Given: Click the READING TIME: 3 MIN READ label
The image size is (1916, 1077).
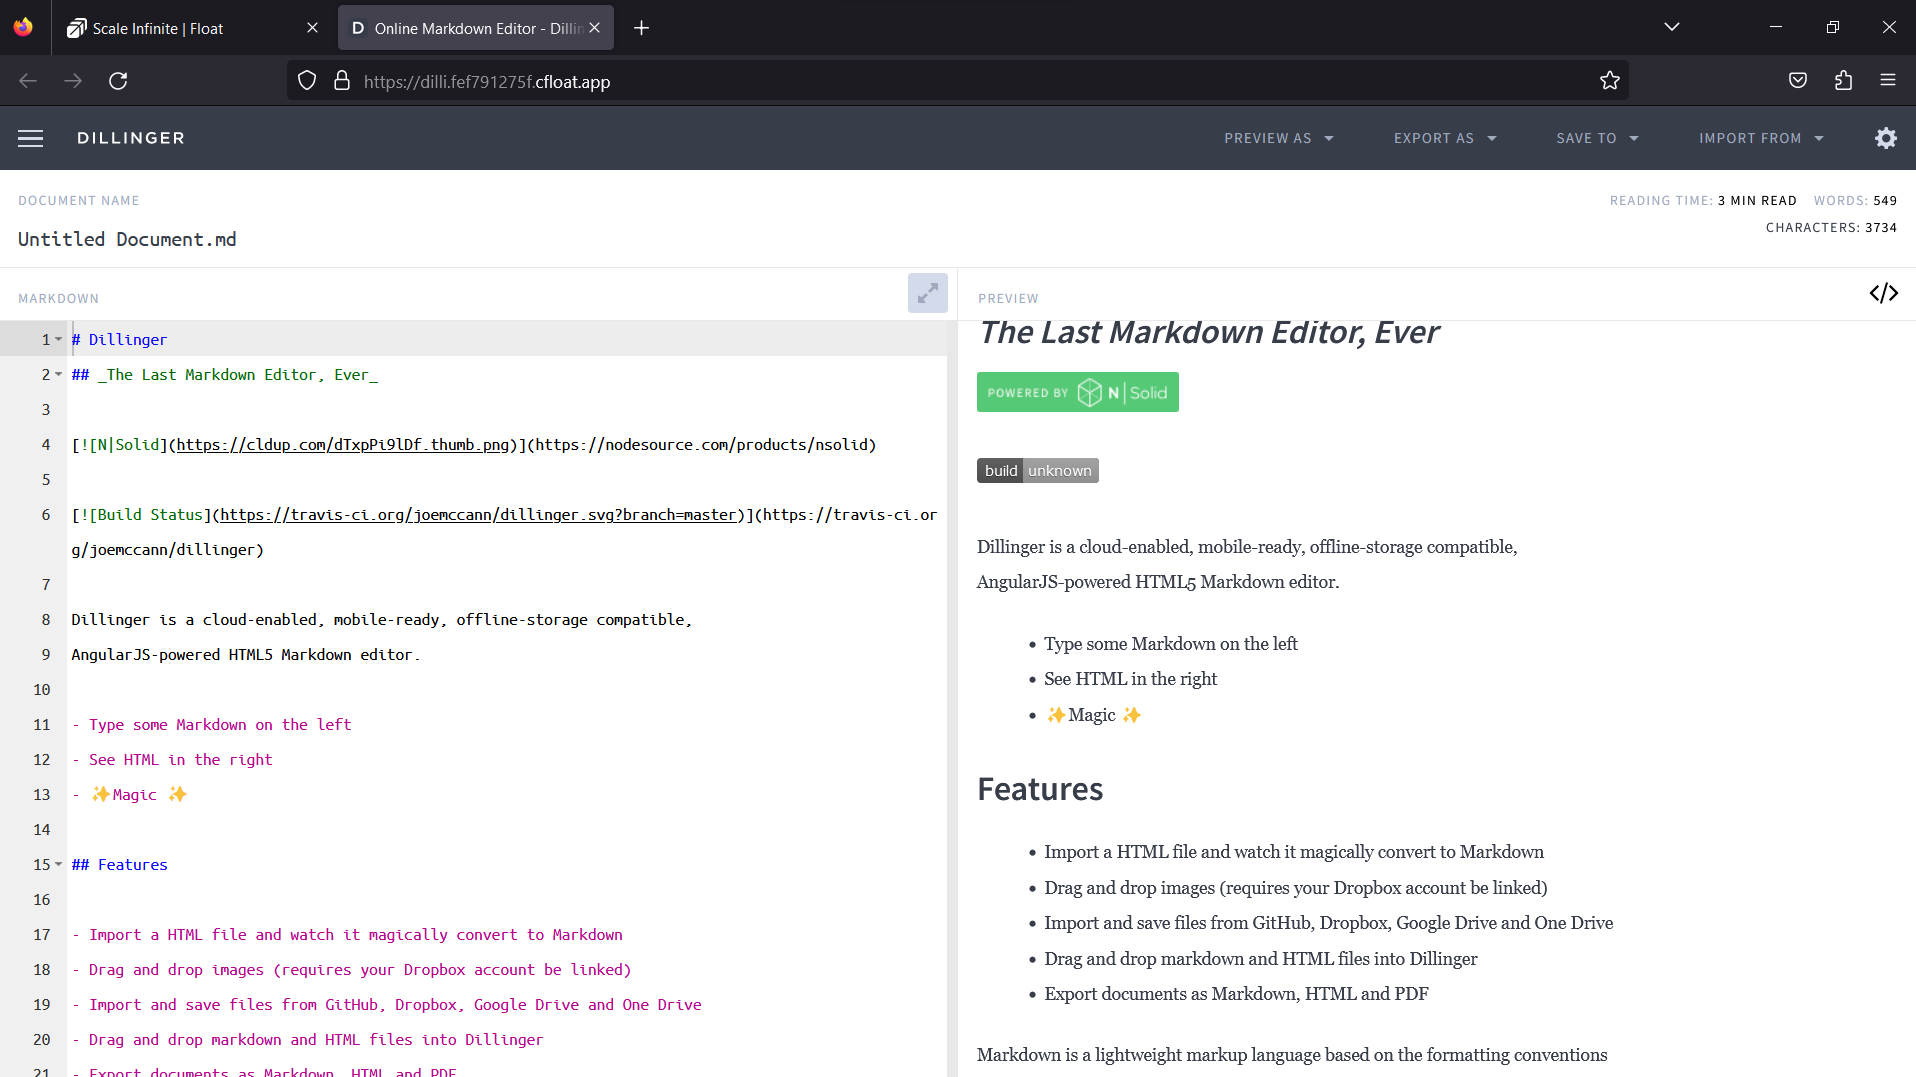Looking at the screenshot, I should coord(1703,201).
